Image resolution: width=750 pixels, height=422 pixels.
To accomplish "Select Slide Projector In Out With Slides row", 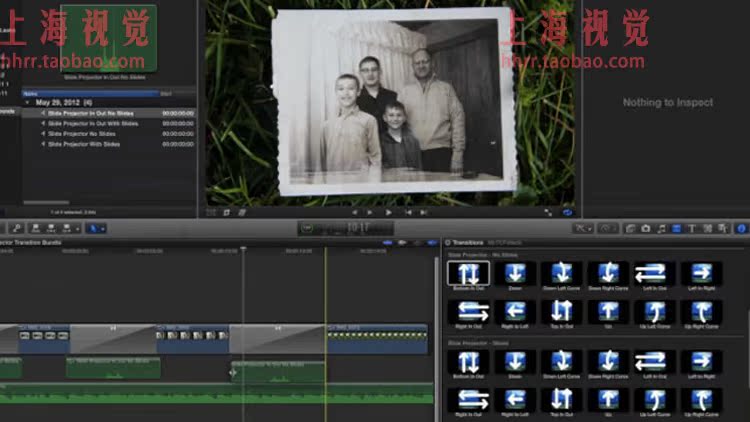I will click(109, 123).
